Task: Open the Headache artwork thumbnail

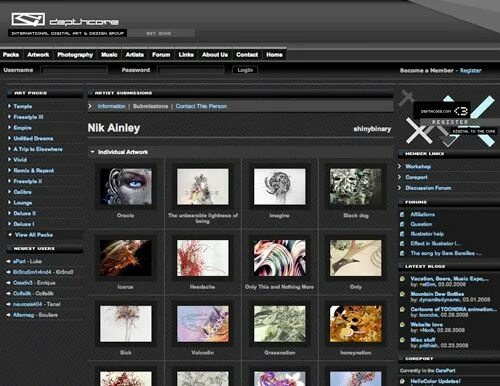Action: pos(203,258)
